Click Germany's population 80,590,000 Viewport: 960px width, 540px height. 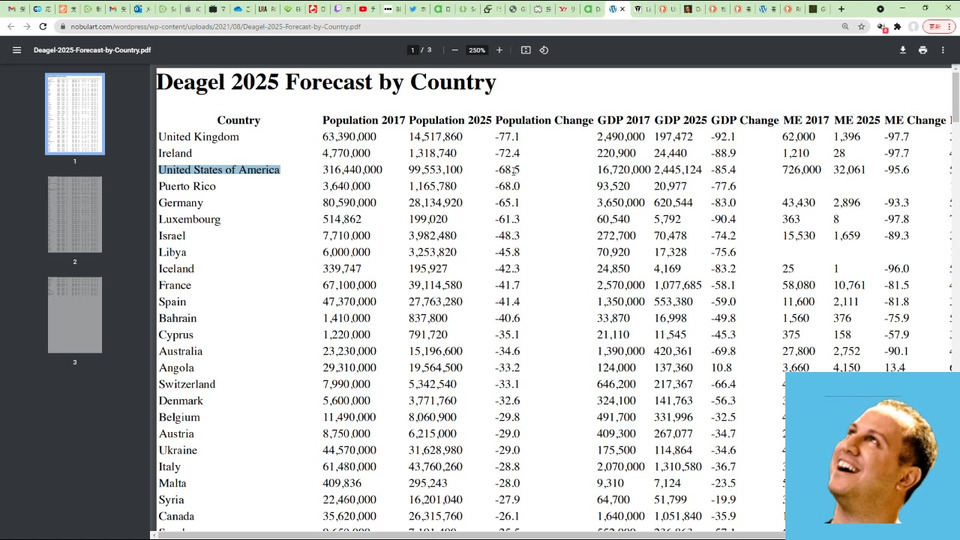pos(352,203)
